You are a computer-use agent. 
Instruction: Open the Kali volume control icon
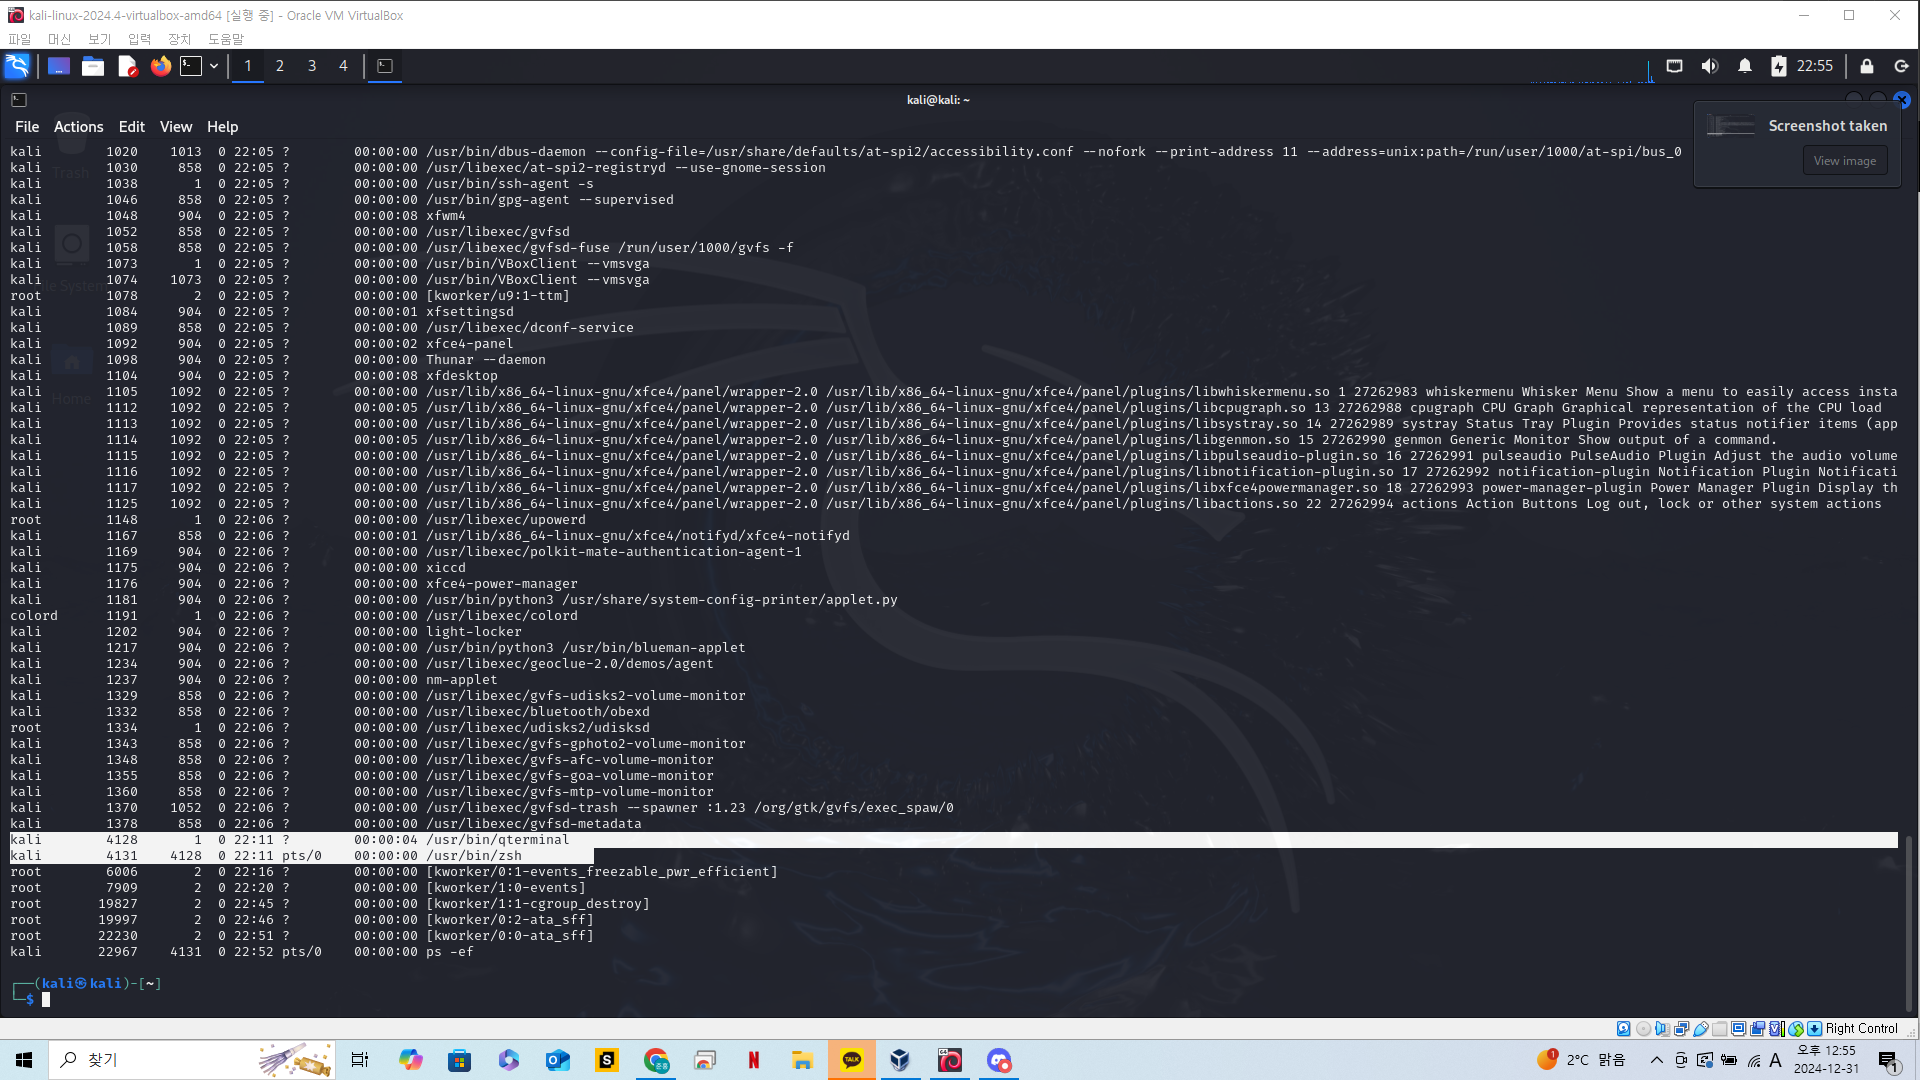[x=1710, y=66]
